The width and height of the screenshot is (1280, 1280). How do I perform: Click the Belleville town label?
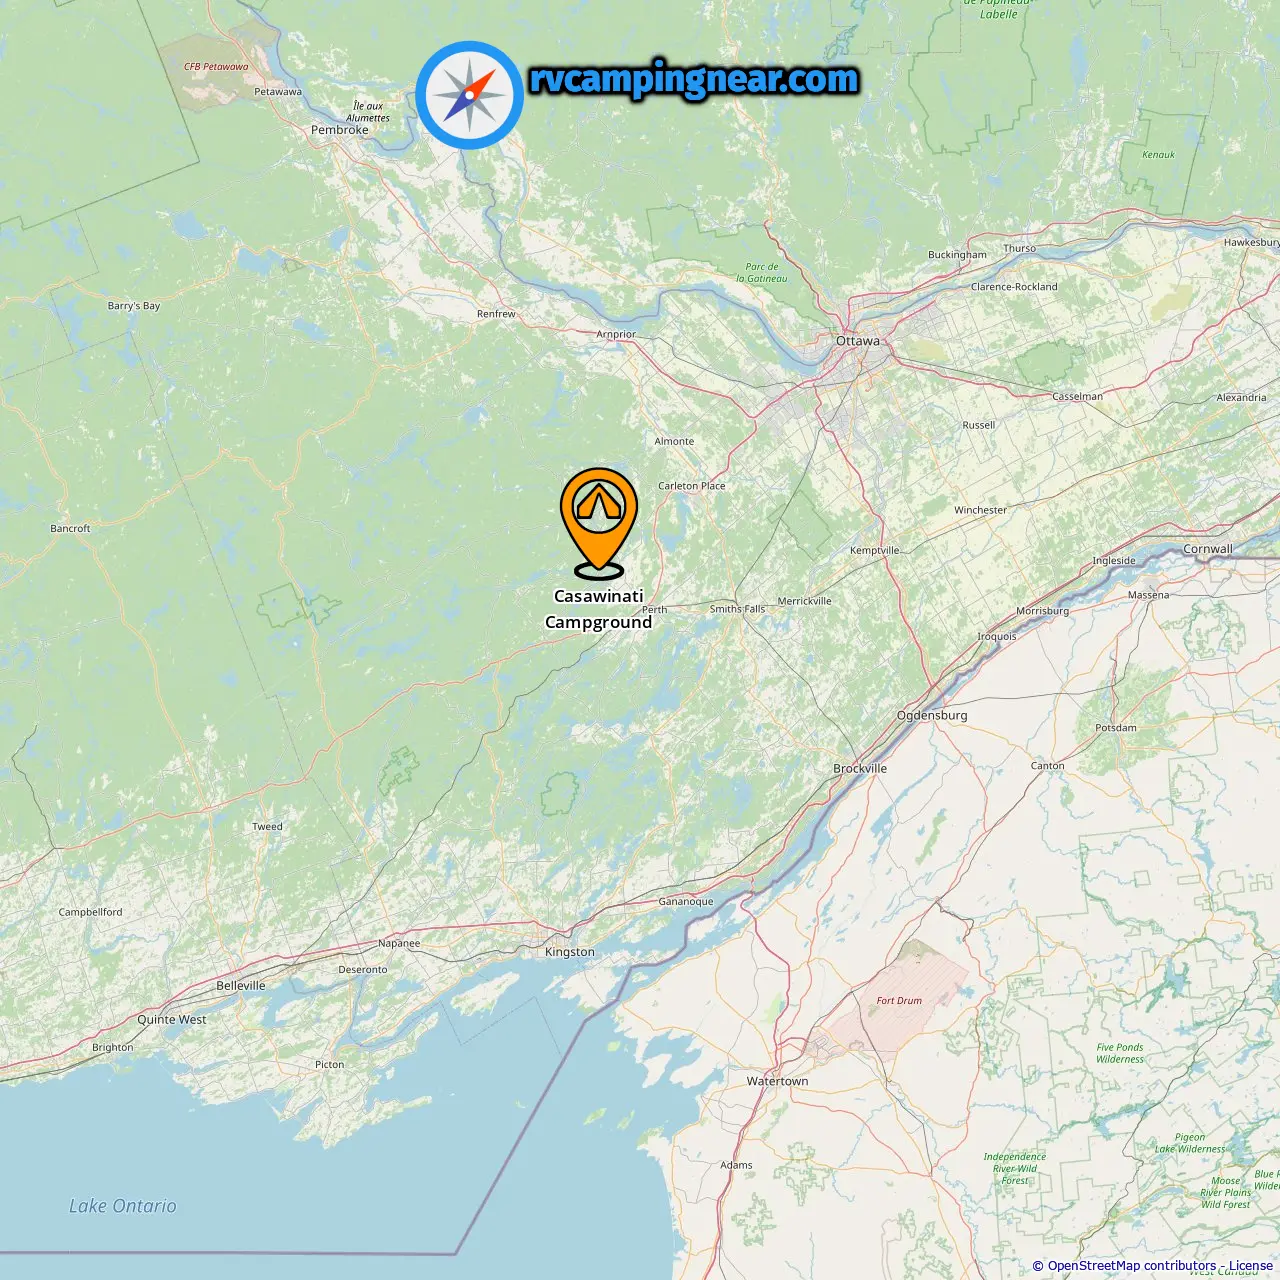[x=241, y=985]
